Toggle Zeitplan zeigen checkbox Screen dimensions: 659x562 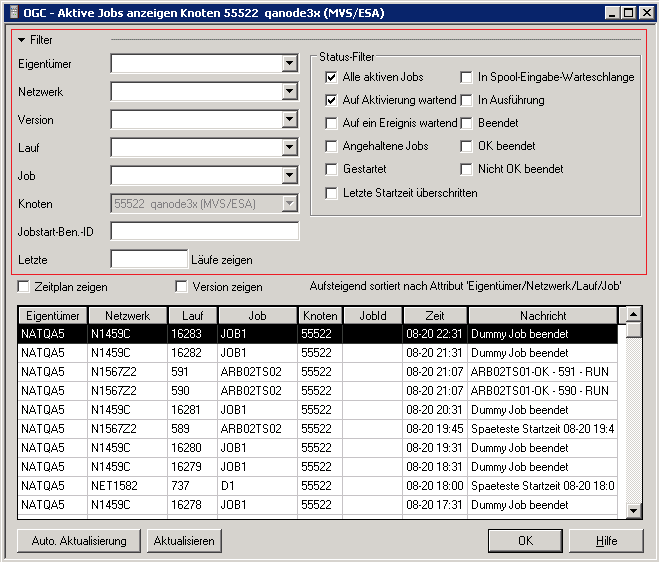point(24,287)
